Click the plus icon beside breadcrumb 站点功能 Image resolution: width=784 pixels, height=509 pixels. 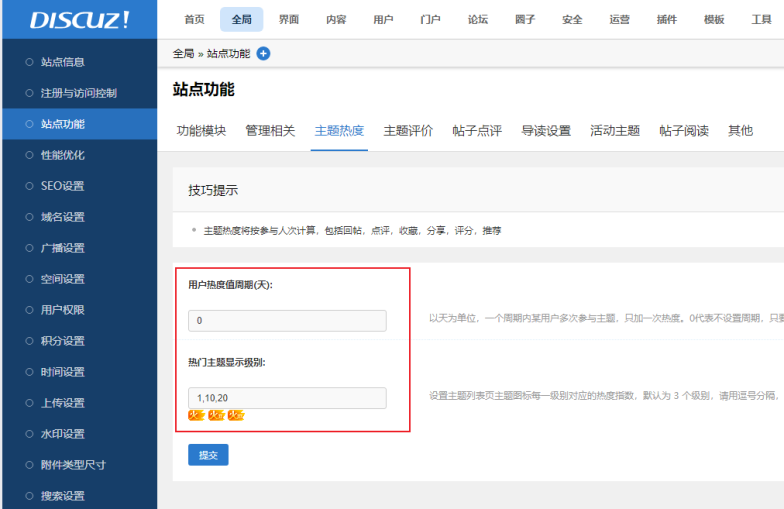(x=263, y=54)
